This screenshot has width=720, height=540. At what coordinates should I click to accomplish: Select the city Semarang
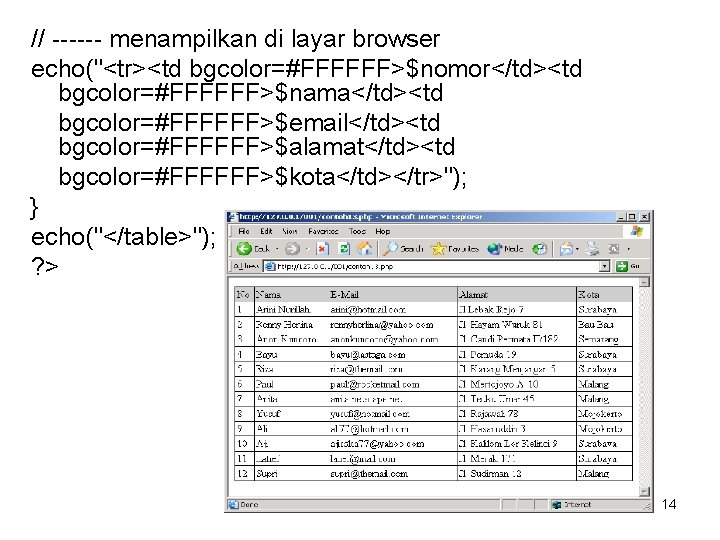tap(598, 339)
